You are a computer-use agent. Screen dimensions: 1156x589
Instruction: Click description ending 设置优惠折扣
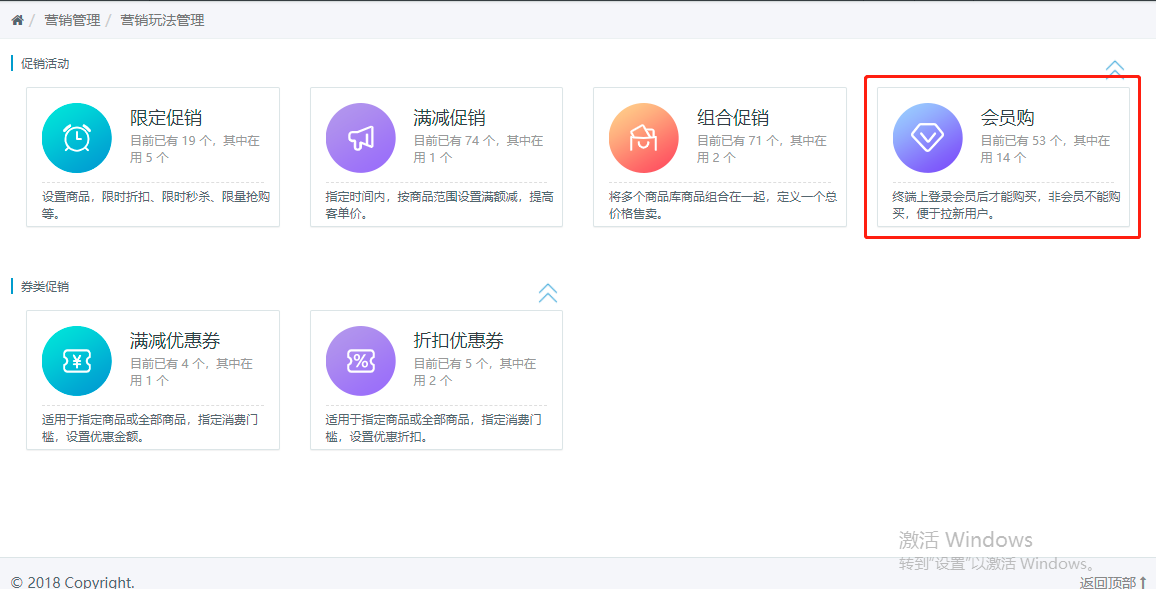pos(435,428)
